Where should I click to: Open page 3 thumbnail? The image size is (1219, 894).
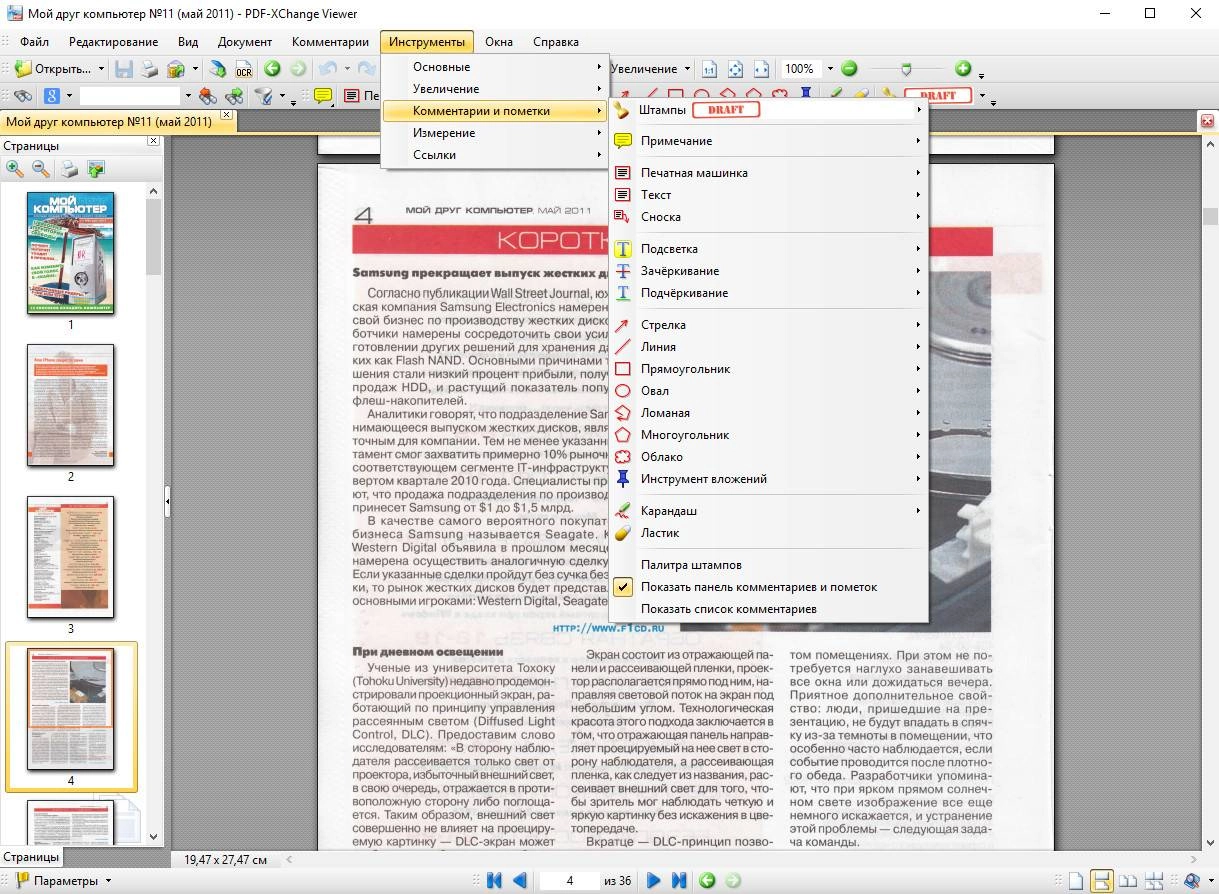pyautogui.click(x=70, y=557)
